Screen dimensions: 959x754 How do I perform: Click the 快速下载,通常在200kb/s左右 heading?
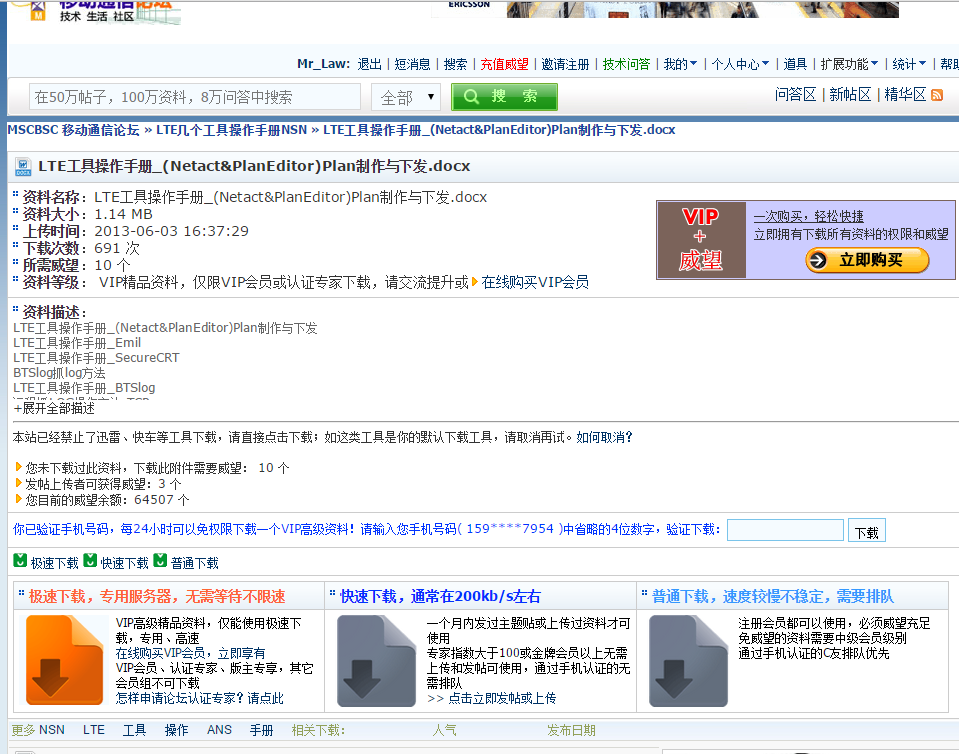(440, 597)
